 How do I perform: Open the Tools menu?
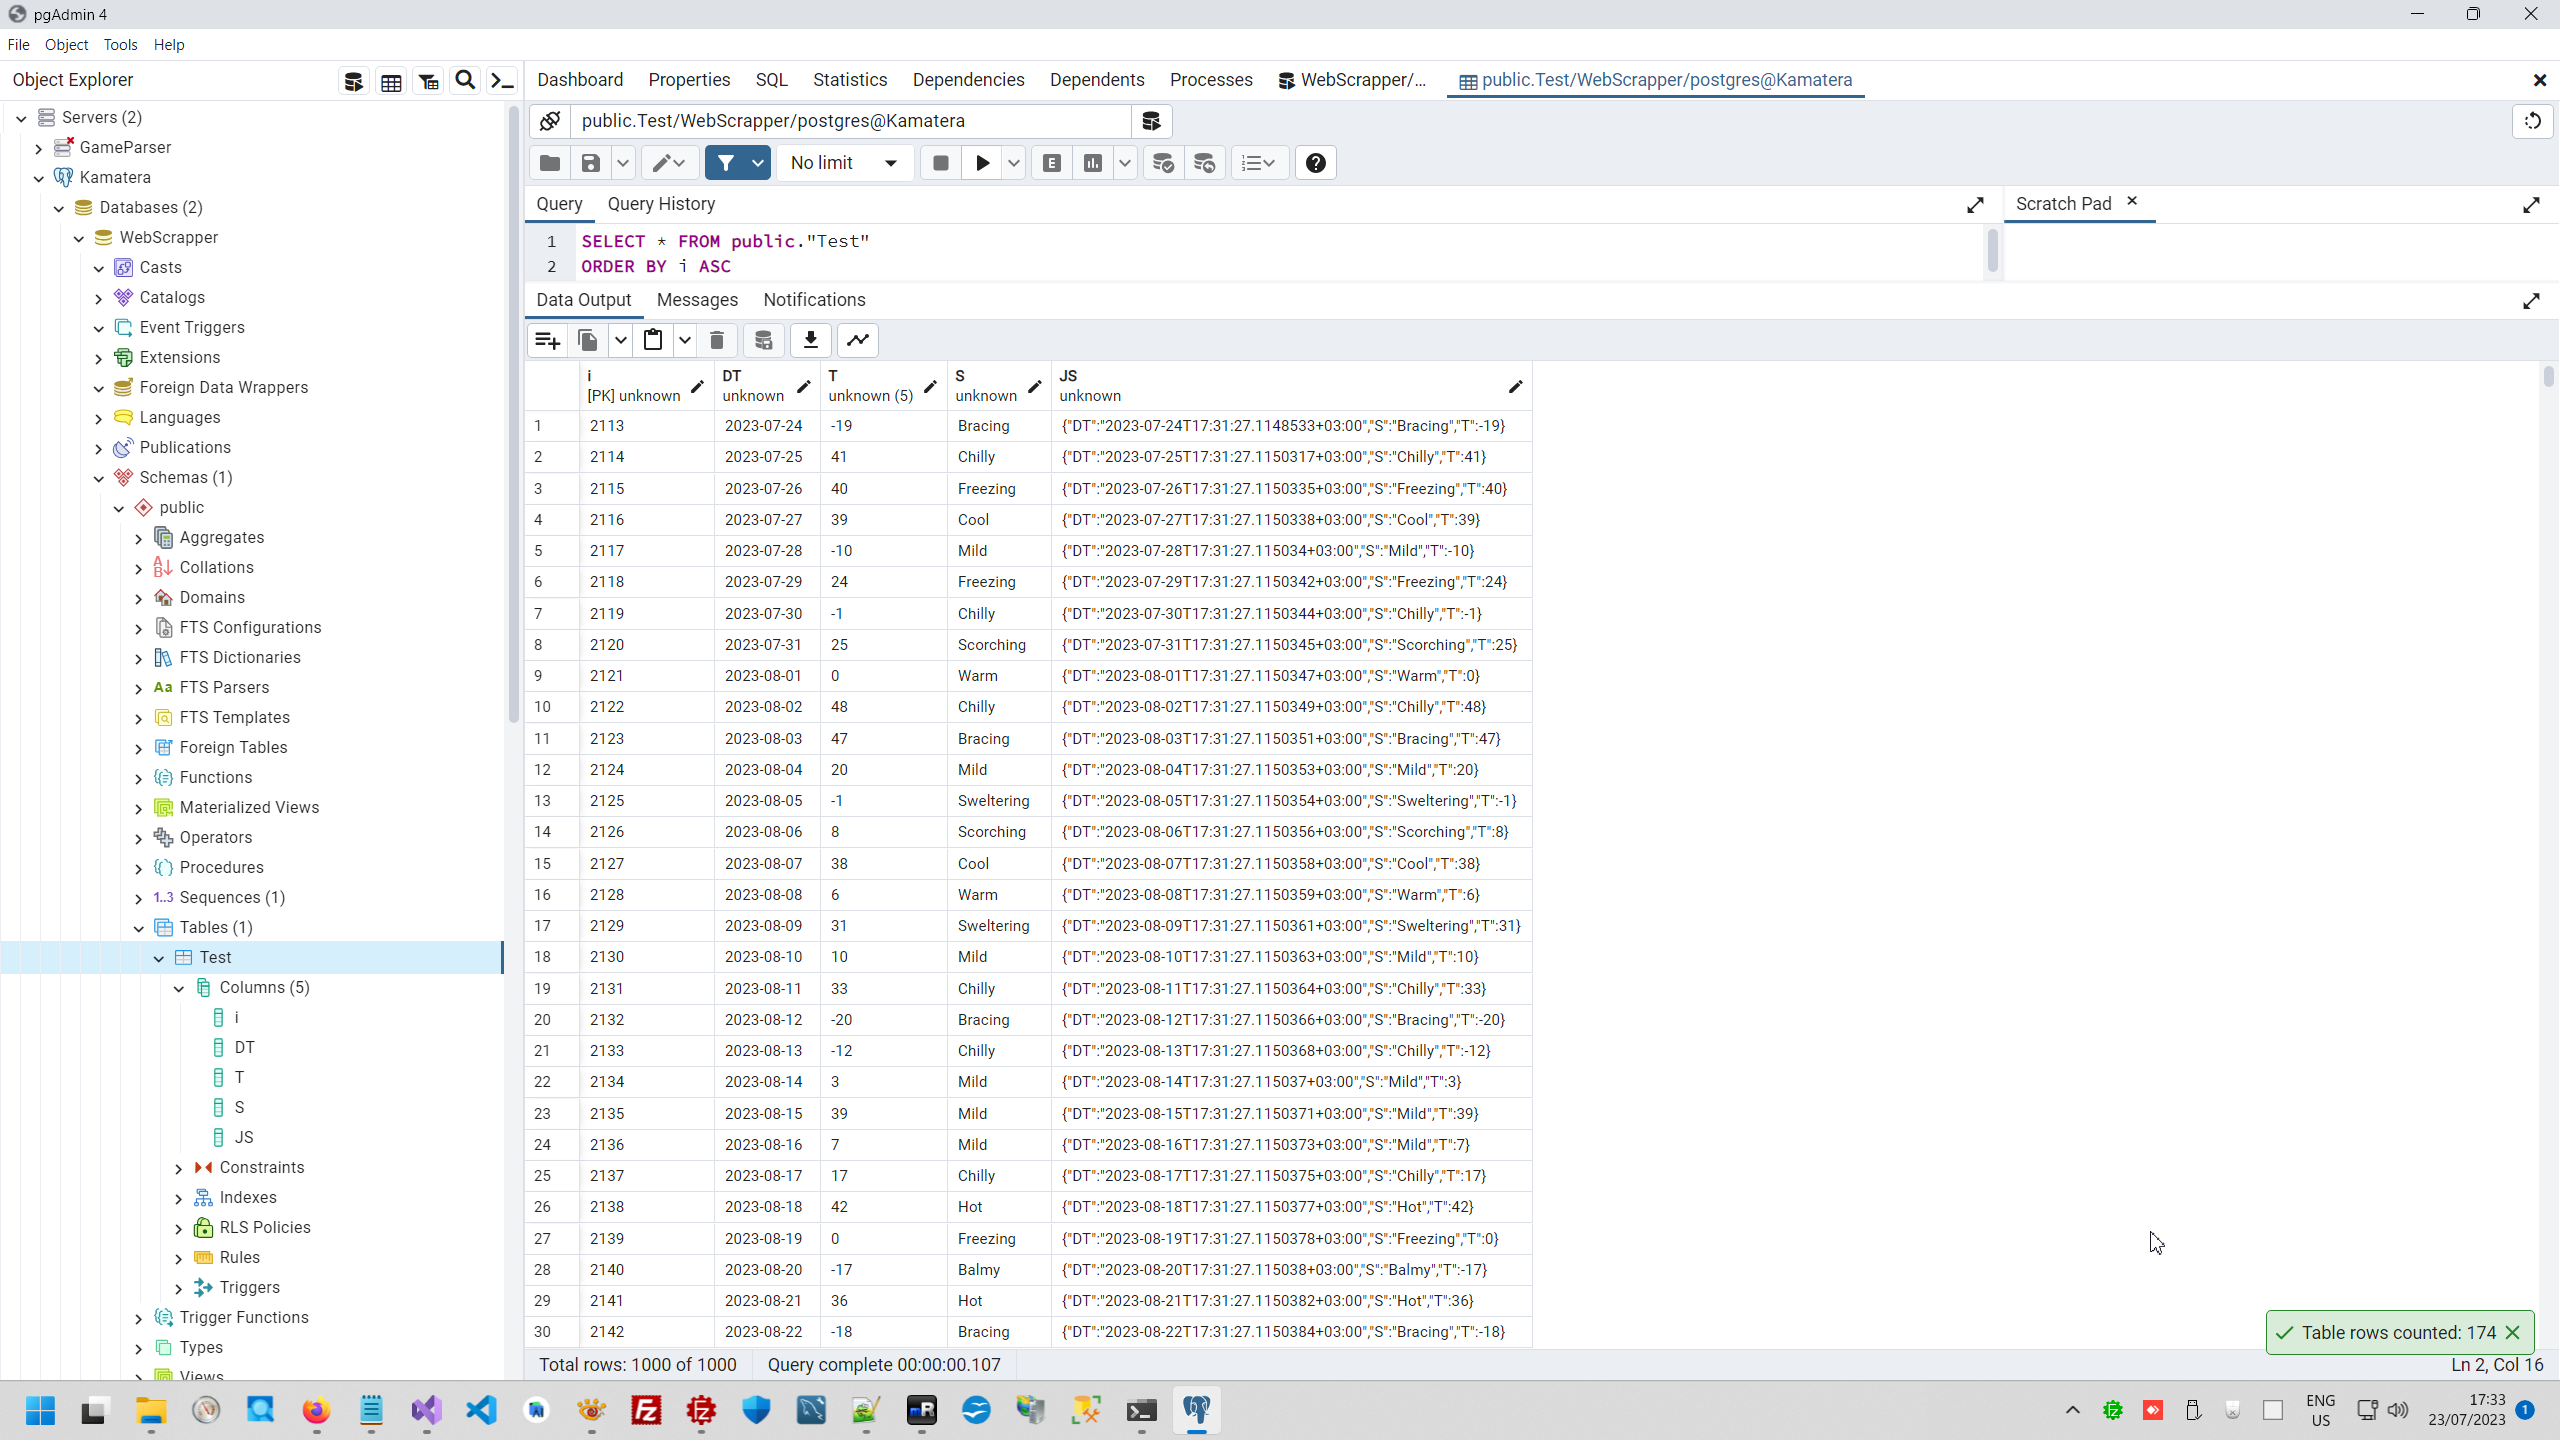(120, 45)
